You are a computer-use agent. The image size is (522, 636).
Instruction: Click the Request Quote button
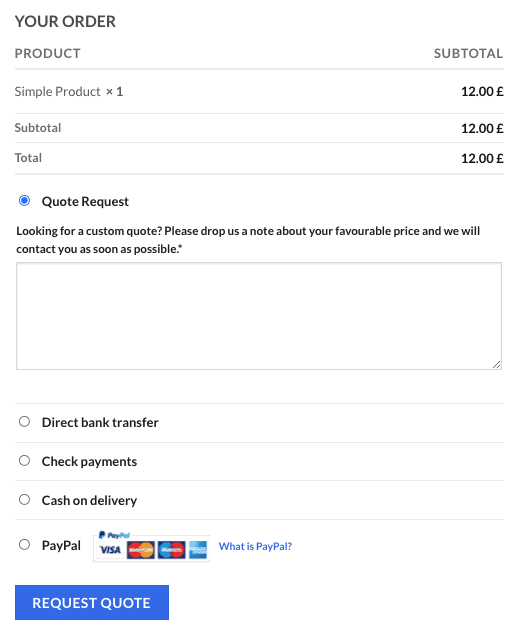pos(92,602)
